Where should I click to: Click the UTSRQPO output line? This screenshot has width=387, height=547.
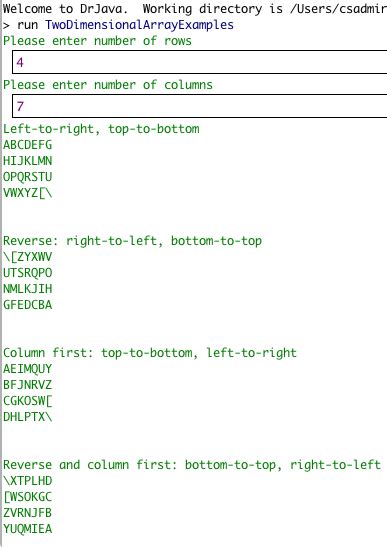point(28,273)
